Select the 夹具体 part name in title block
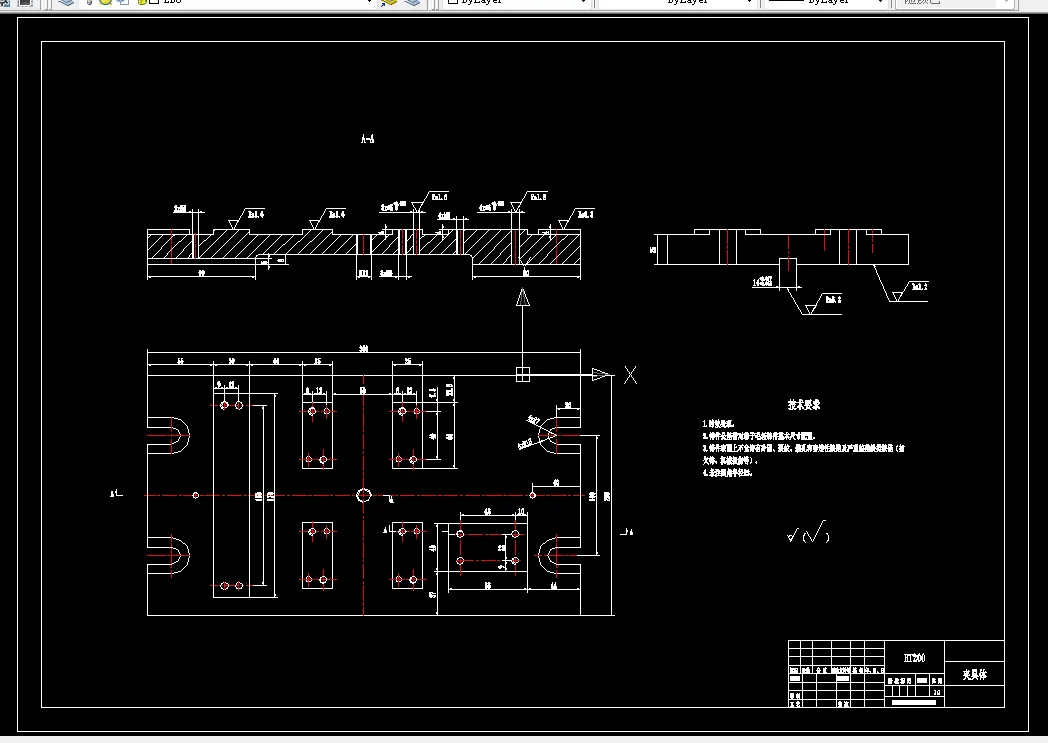Image resolution: width=1048 pixels, height=743 pixels. click(x=974, y=675)
